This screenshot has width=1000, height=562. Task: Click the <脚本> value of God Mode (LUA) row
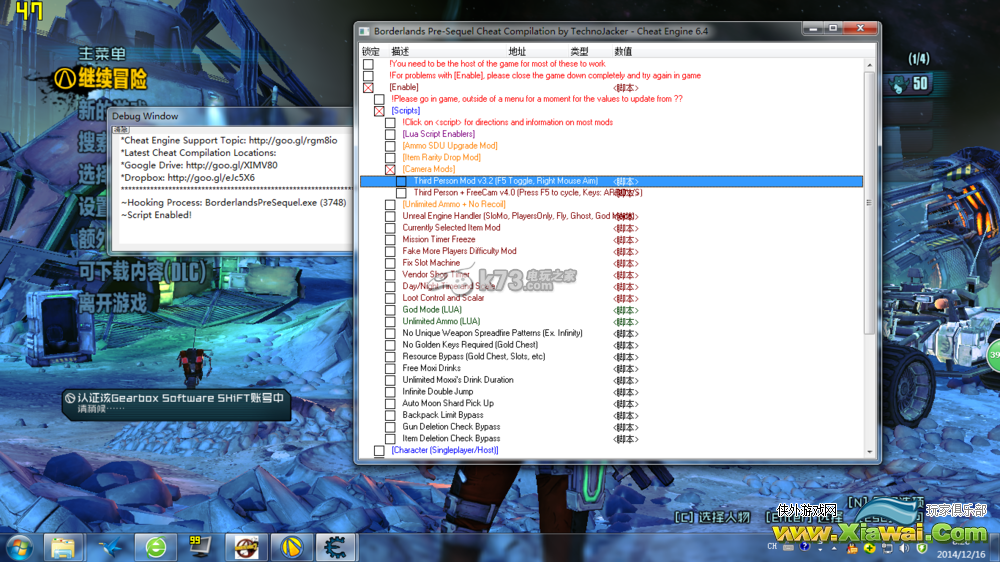coord(626,310)
